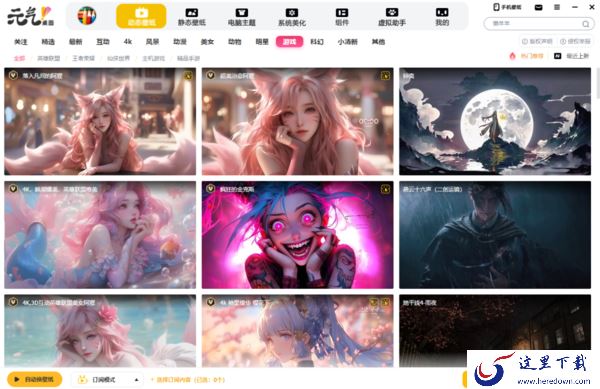Select the 动漫 category
Image resolution: width=600 pixels, height=389 pixels.
180,42
